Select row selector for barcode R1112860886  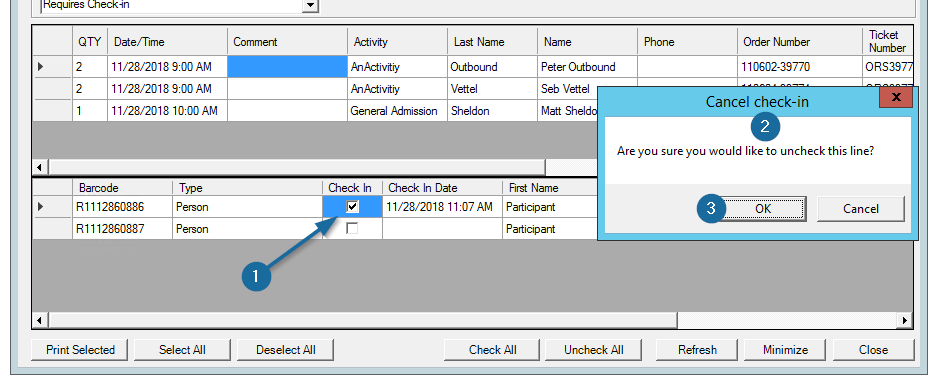(52, 207)
